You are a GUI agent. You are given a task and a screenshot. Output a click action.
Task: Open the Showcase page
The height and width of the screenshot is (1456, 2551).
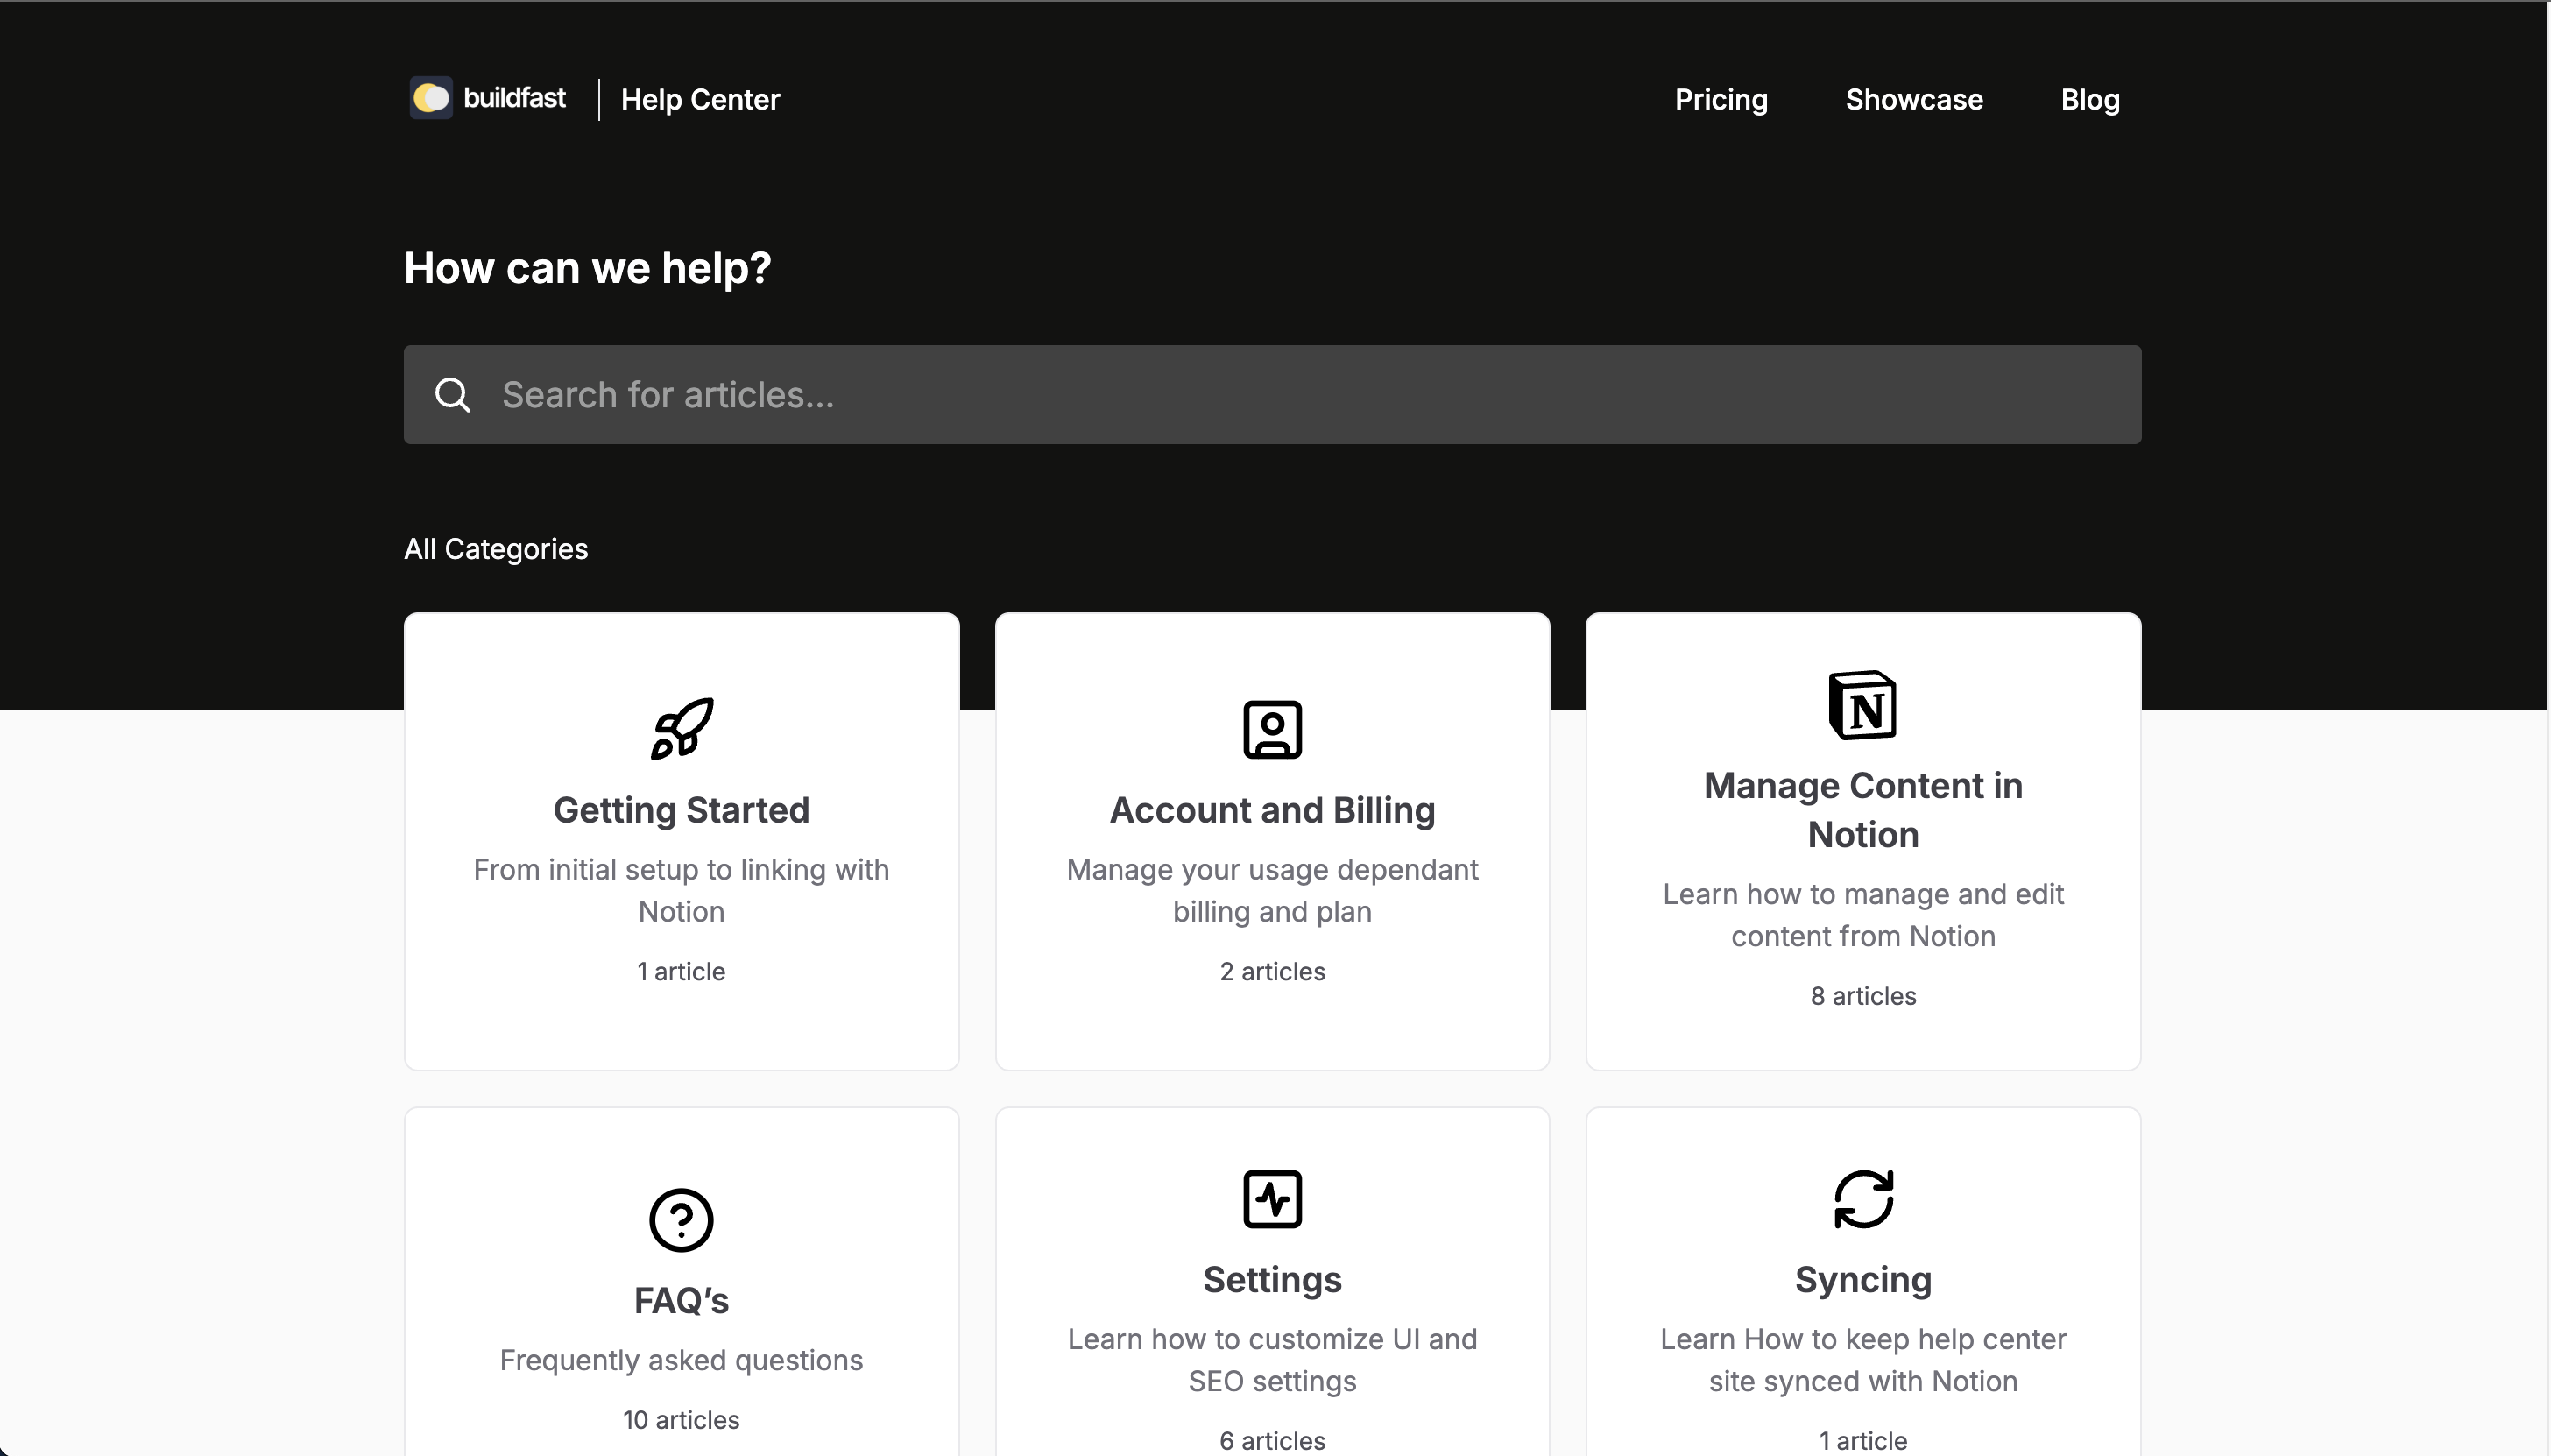click(1913, 99)
